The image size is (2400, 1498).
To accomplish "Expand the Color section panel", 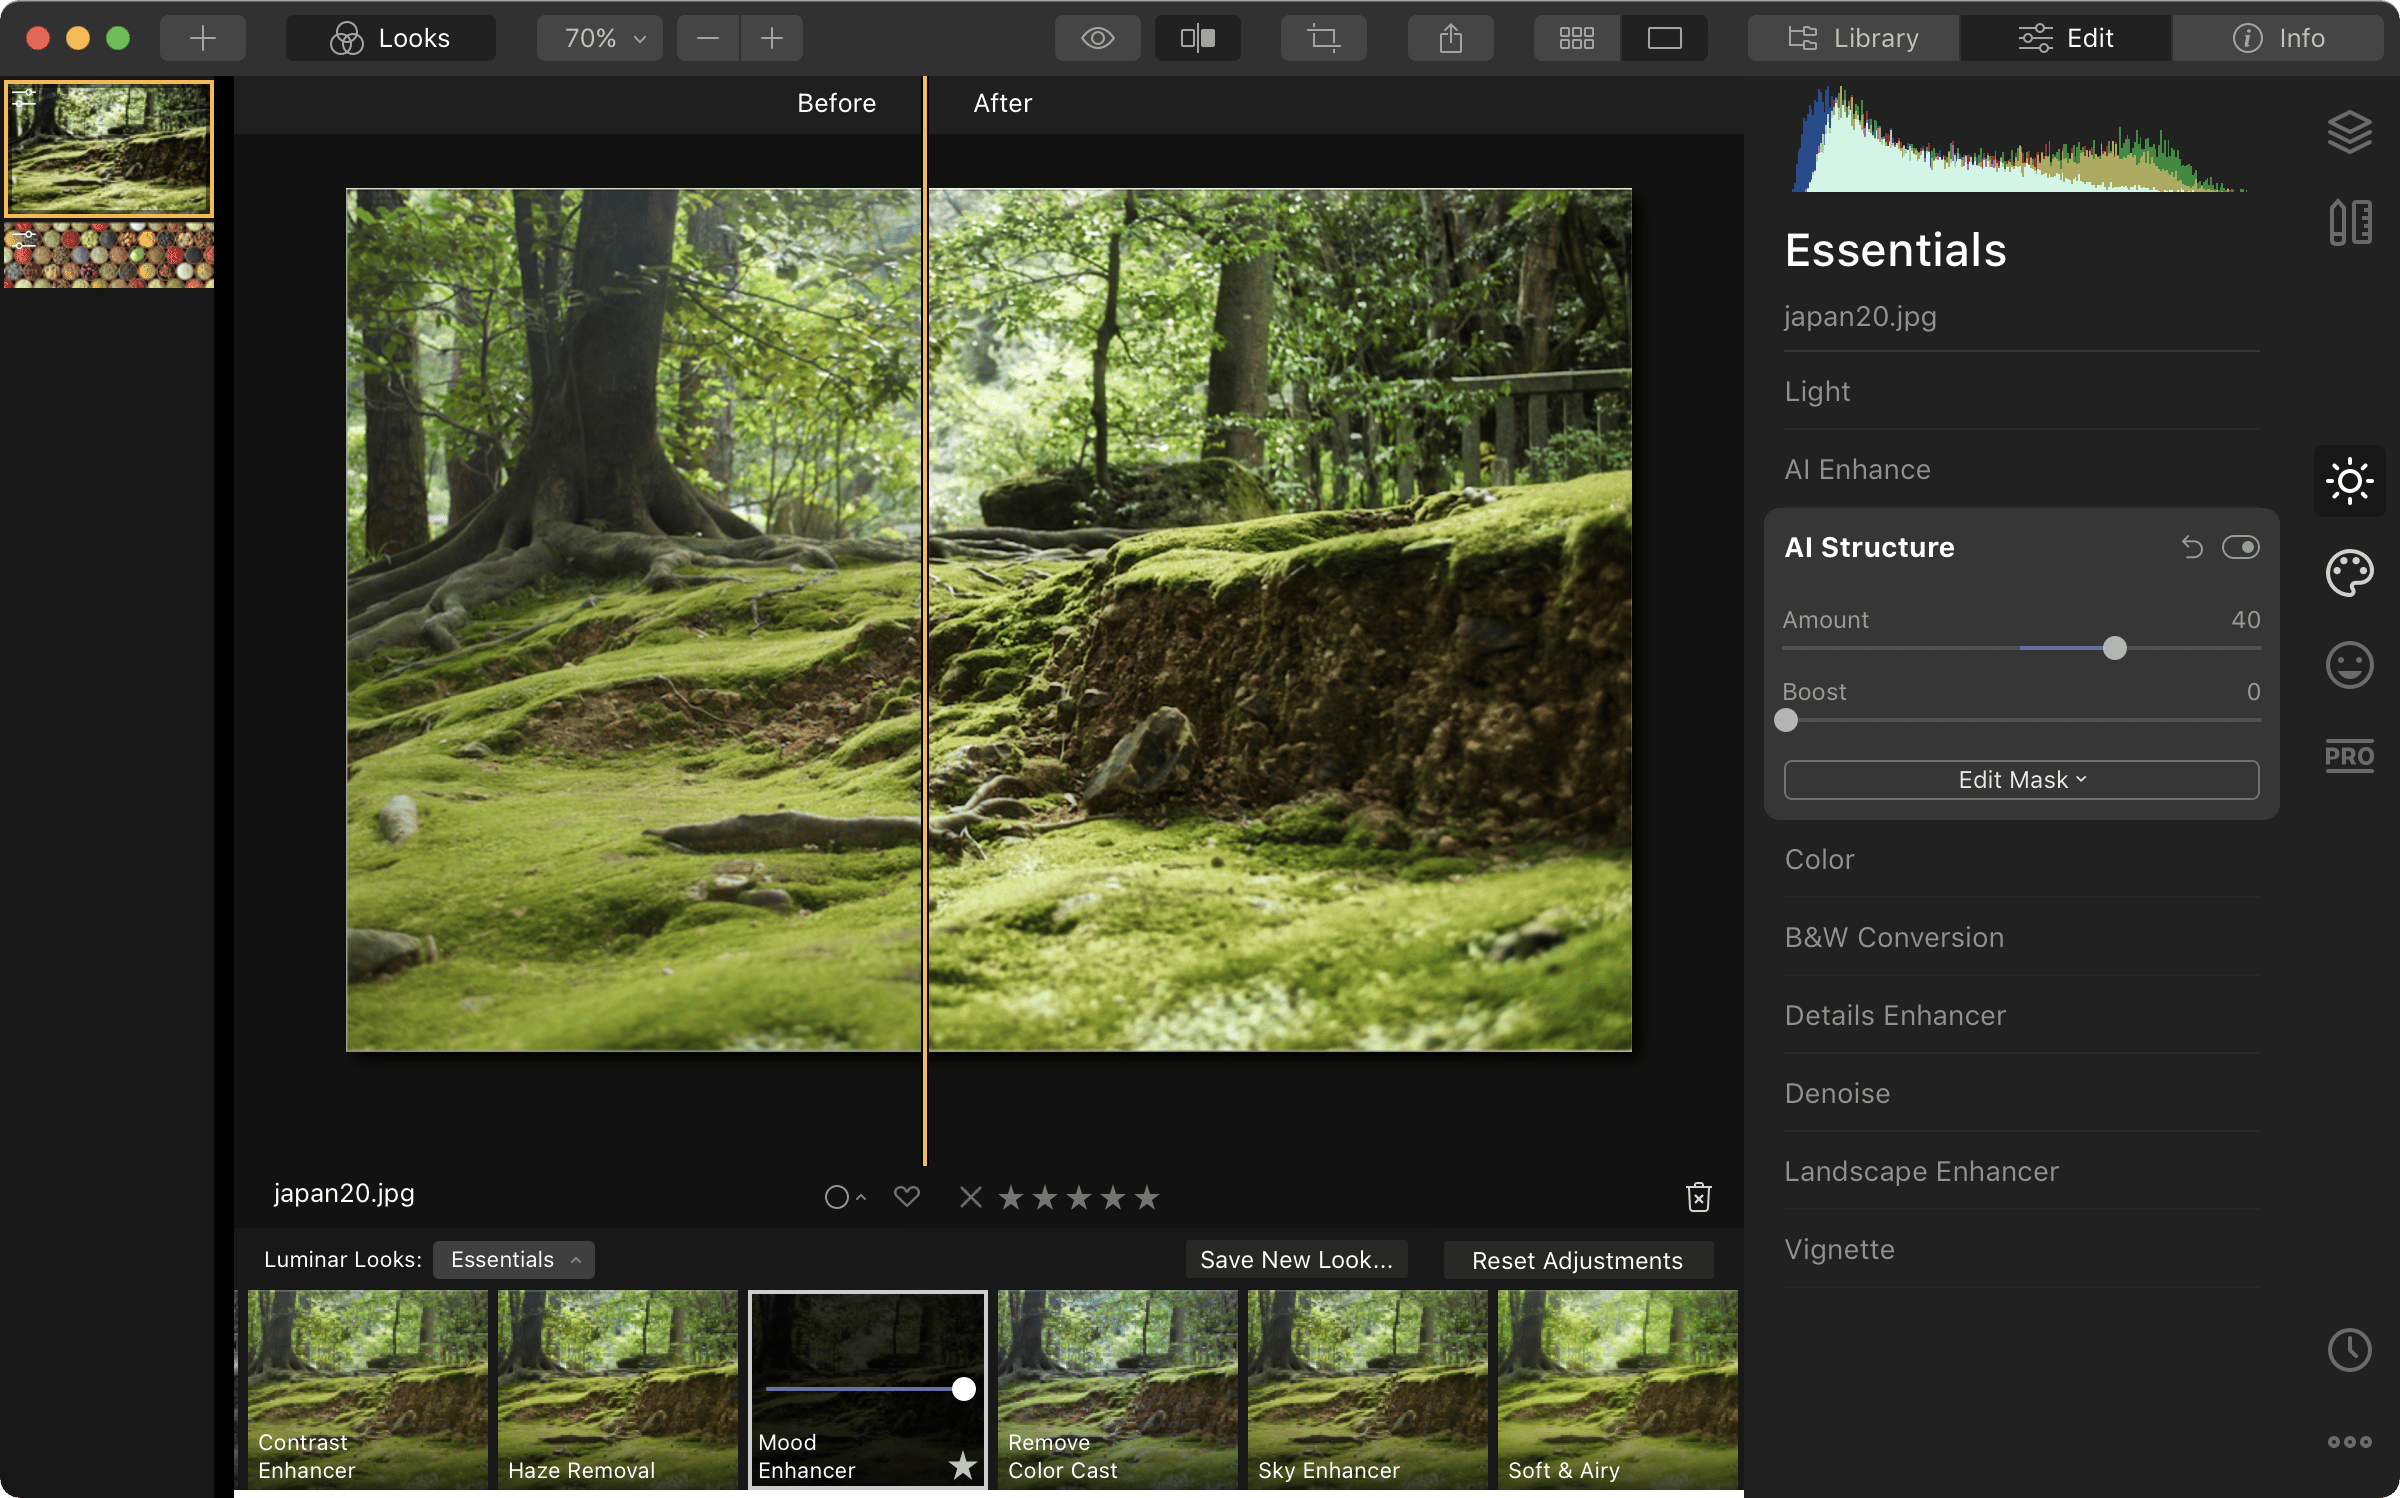I will point(1820,858).
